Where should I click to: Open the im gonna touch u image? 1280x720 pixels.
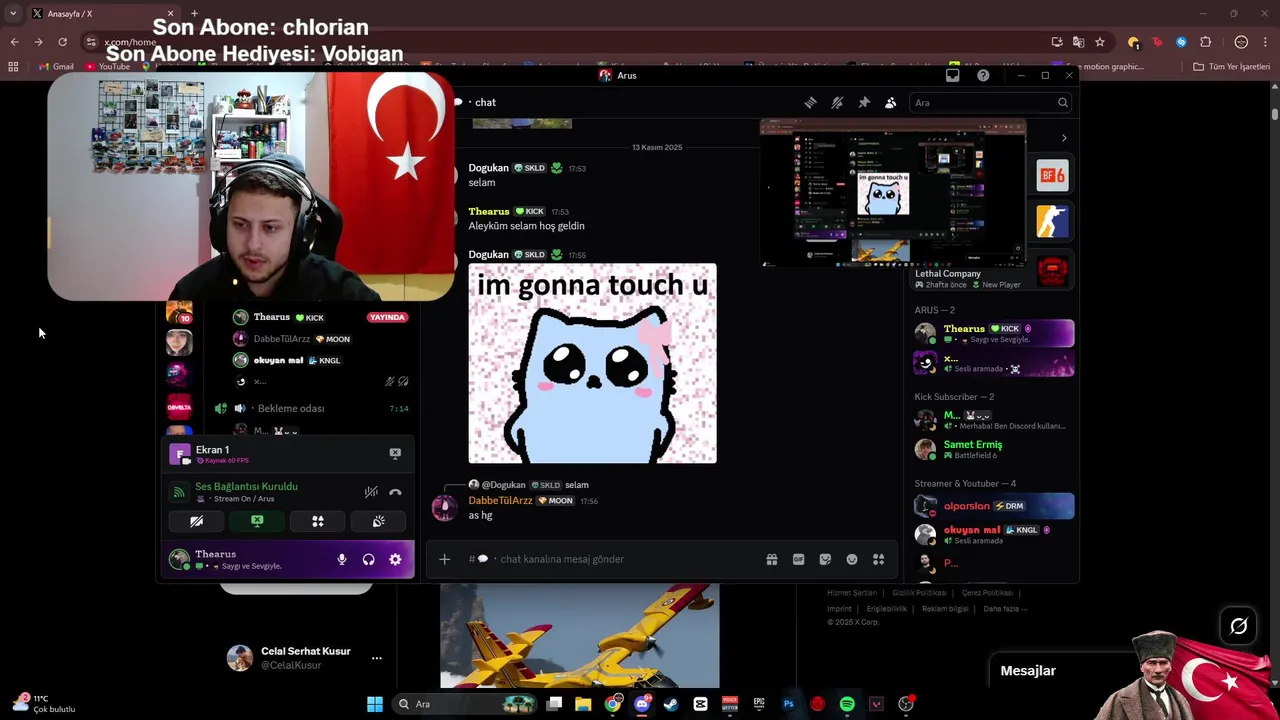592,363
